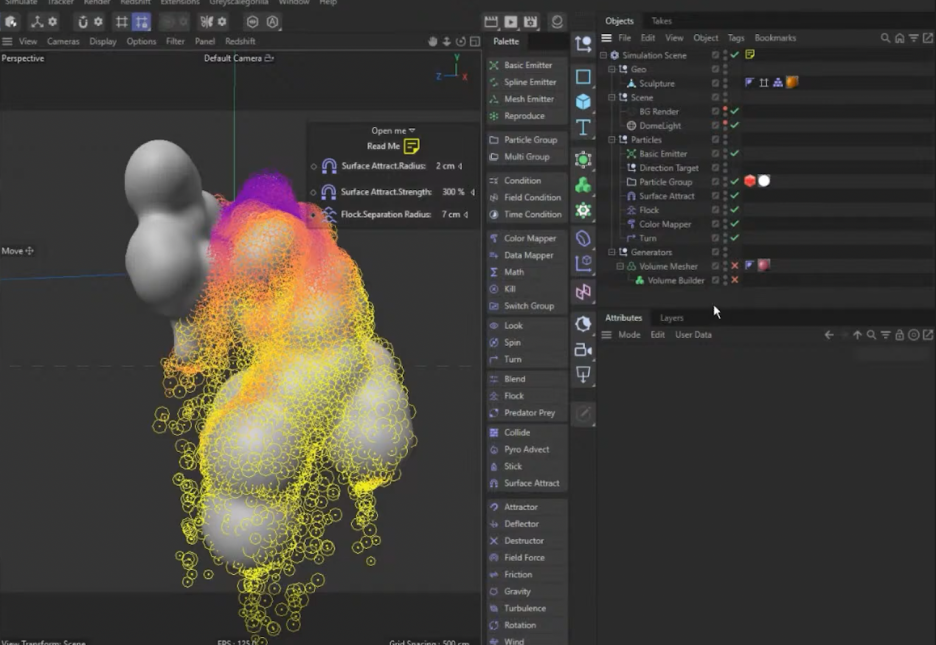Click the red material tag on Particle Group

click(x=750, y=181)
